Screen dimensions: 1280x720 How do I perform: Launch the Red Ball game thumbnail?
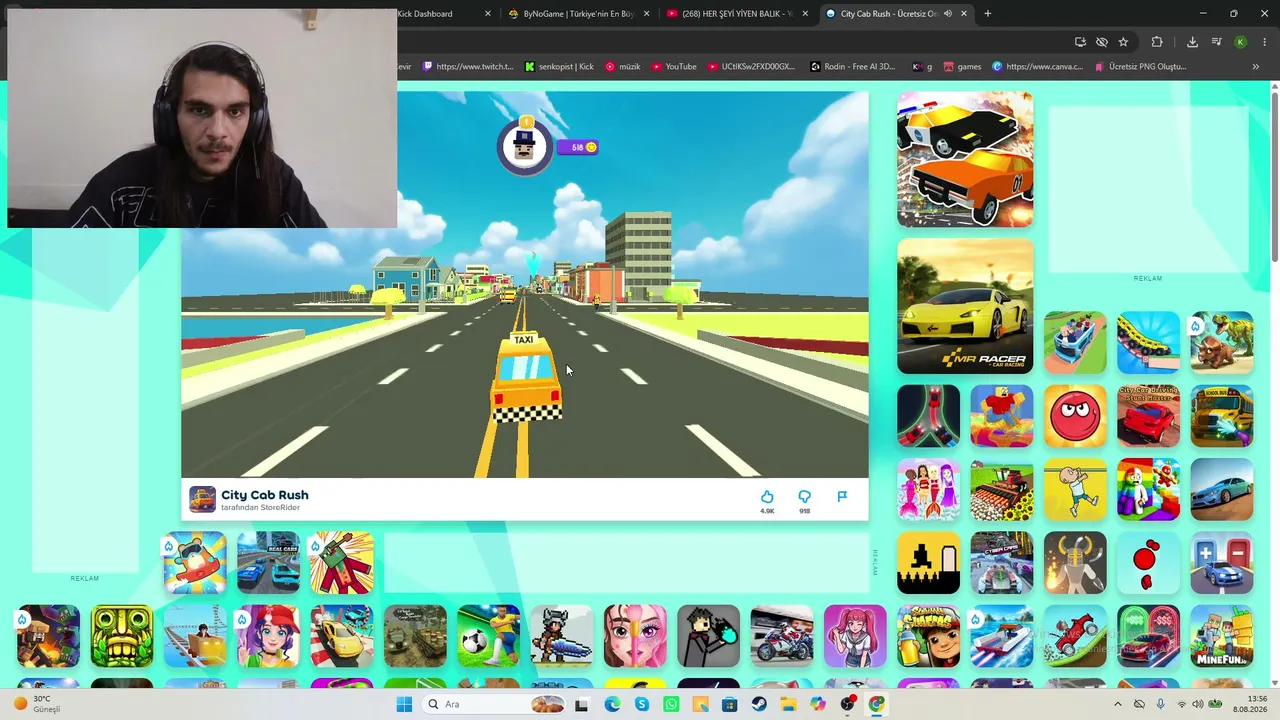pos(1075,416)
